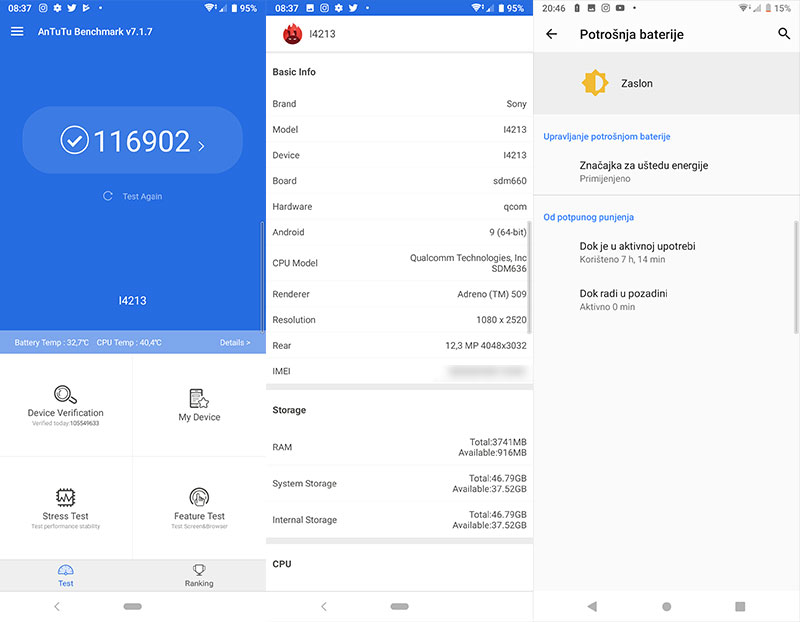The width and height of the screenshot is (800, 622).
Task: Switch to the Test tab
Action: pos(66,576)
